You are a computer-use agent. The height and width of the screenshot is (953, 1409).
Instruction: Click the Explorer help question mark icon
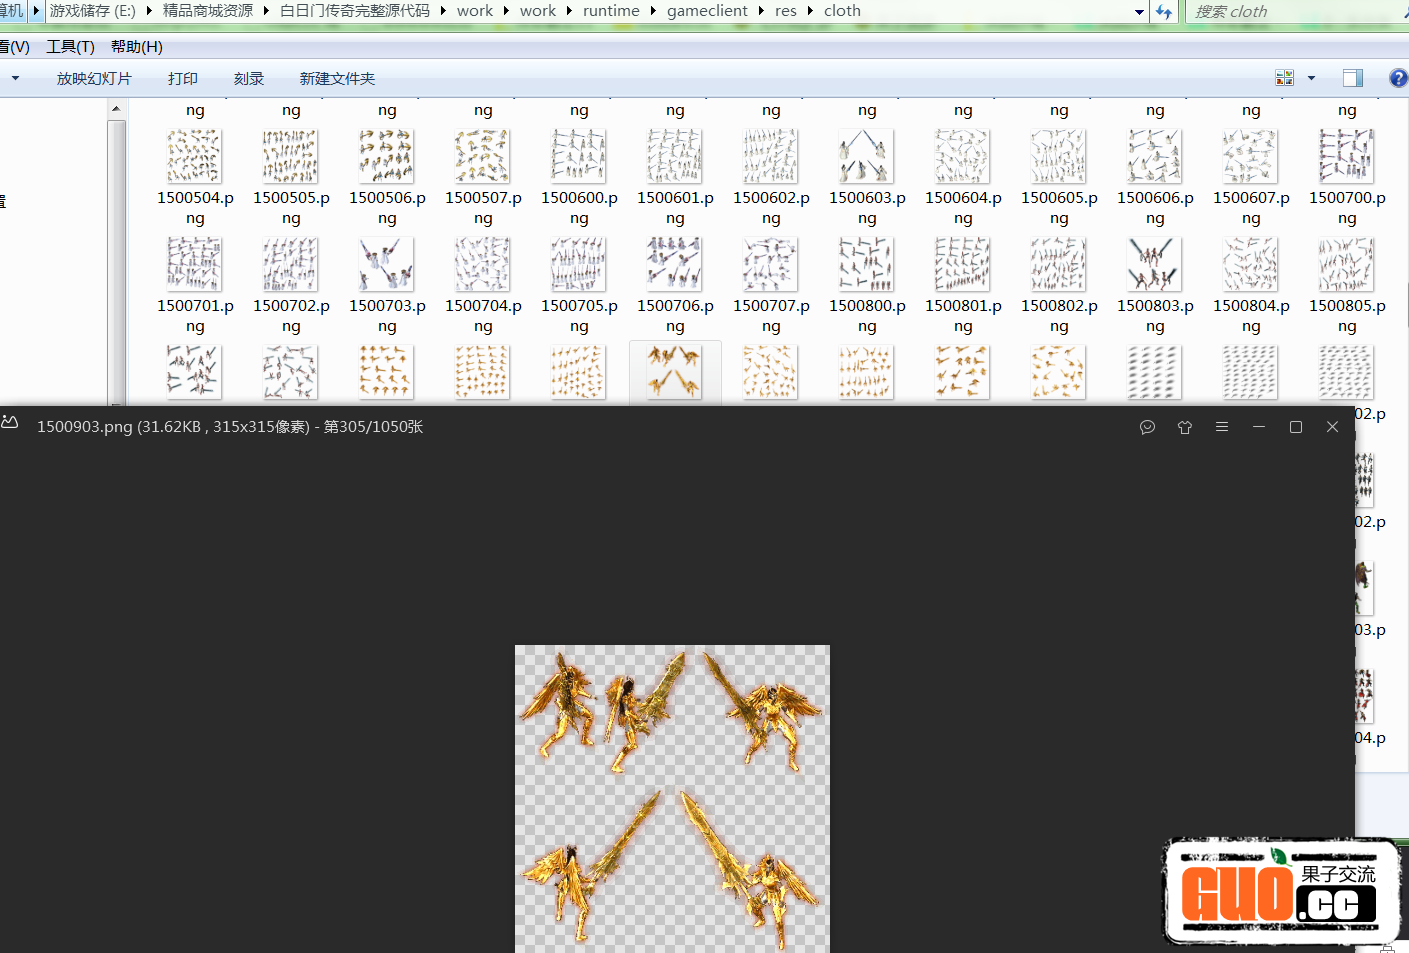[1397, 78]
